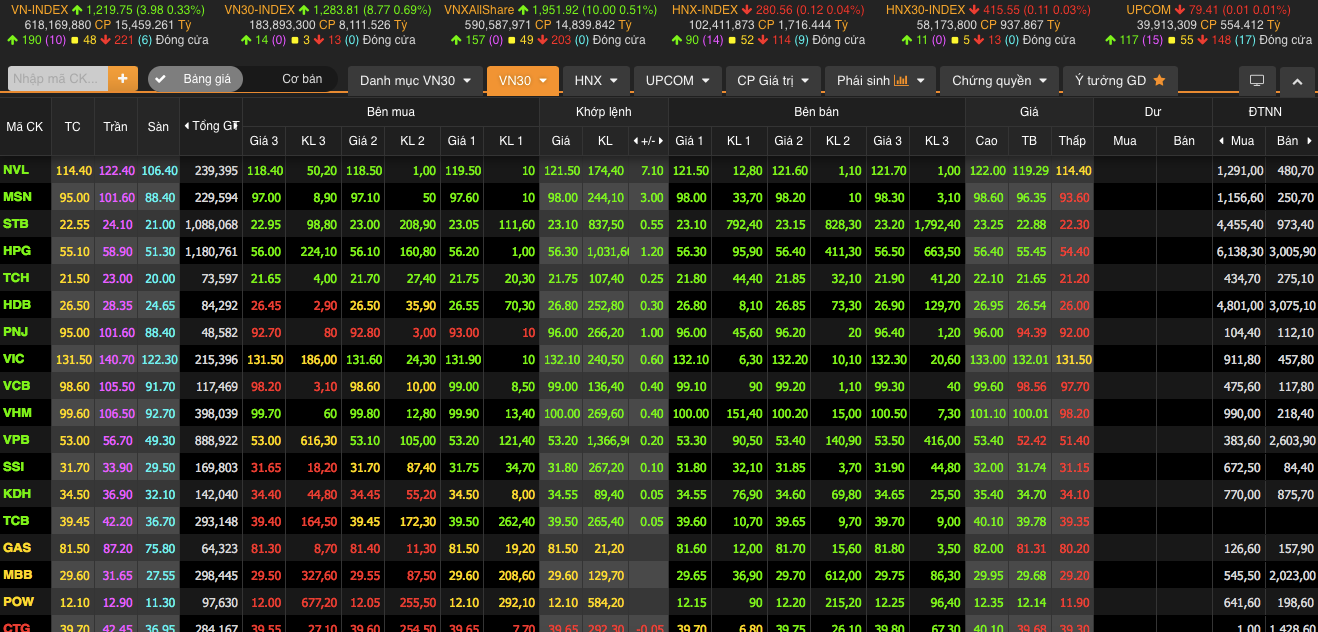Click the left arrow in the +/- column header

[636, 141]
